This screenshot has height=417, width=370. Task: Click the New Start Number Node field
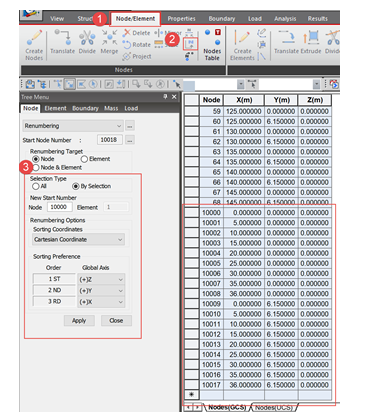point(59,207)
